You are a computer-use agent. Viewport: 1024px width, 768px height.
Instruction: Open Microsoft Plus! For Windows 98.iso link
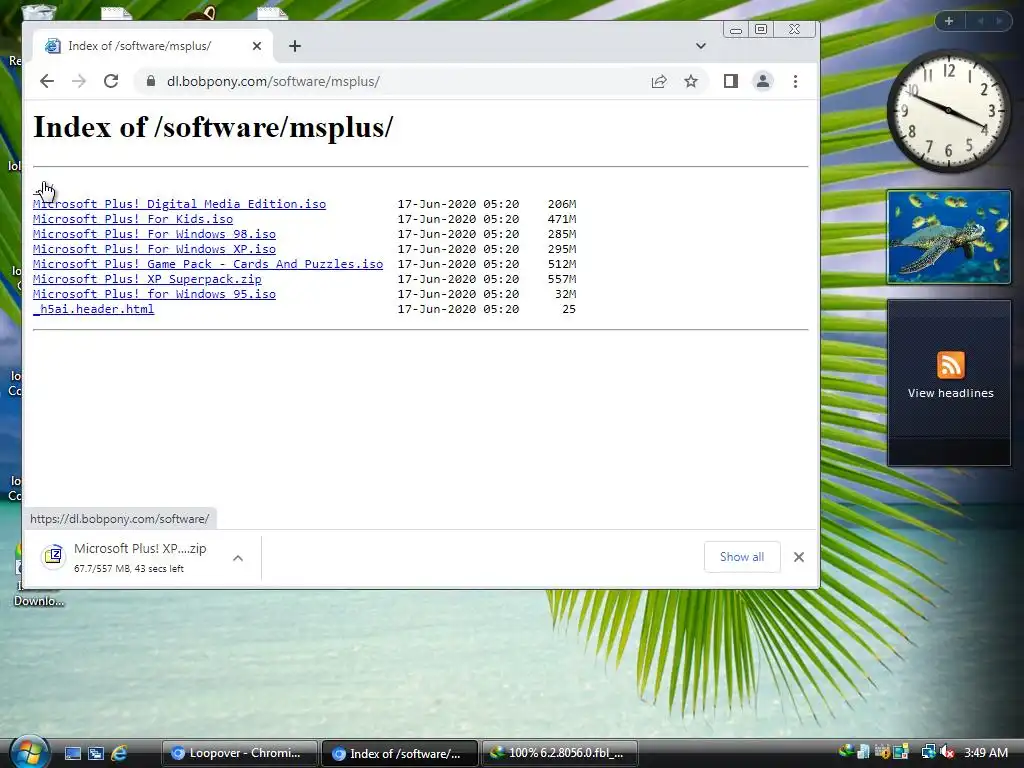(154, 234)
